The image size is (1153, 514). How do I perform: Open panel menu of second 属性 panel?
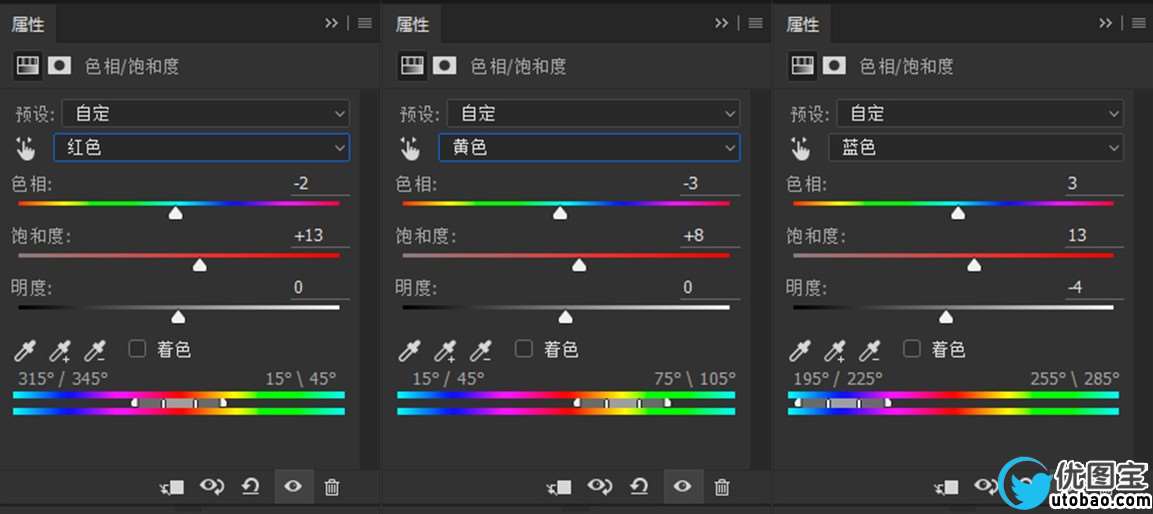755,24
